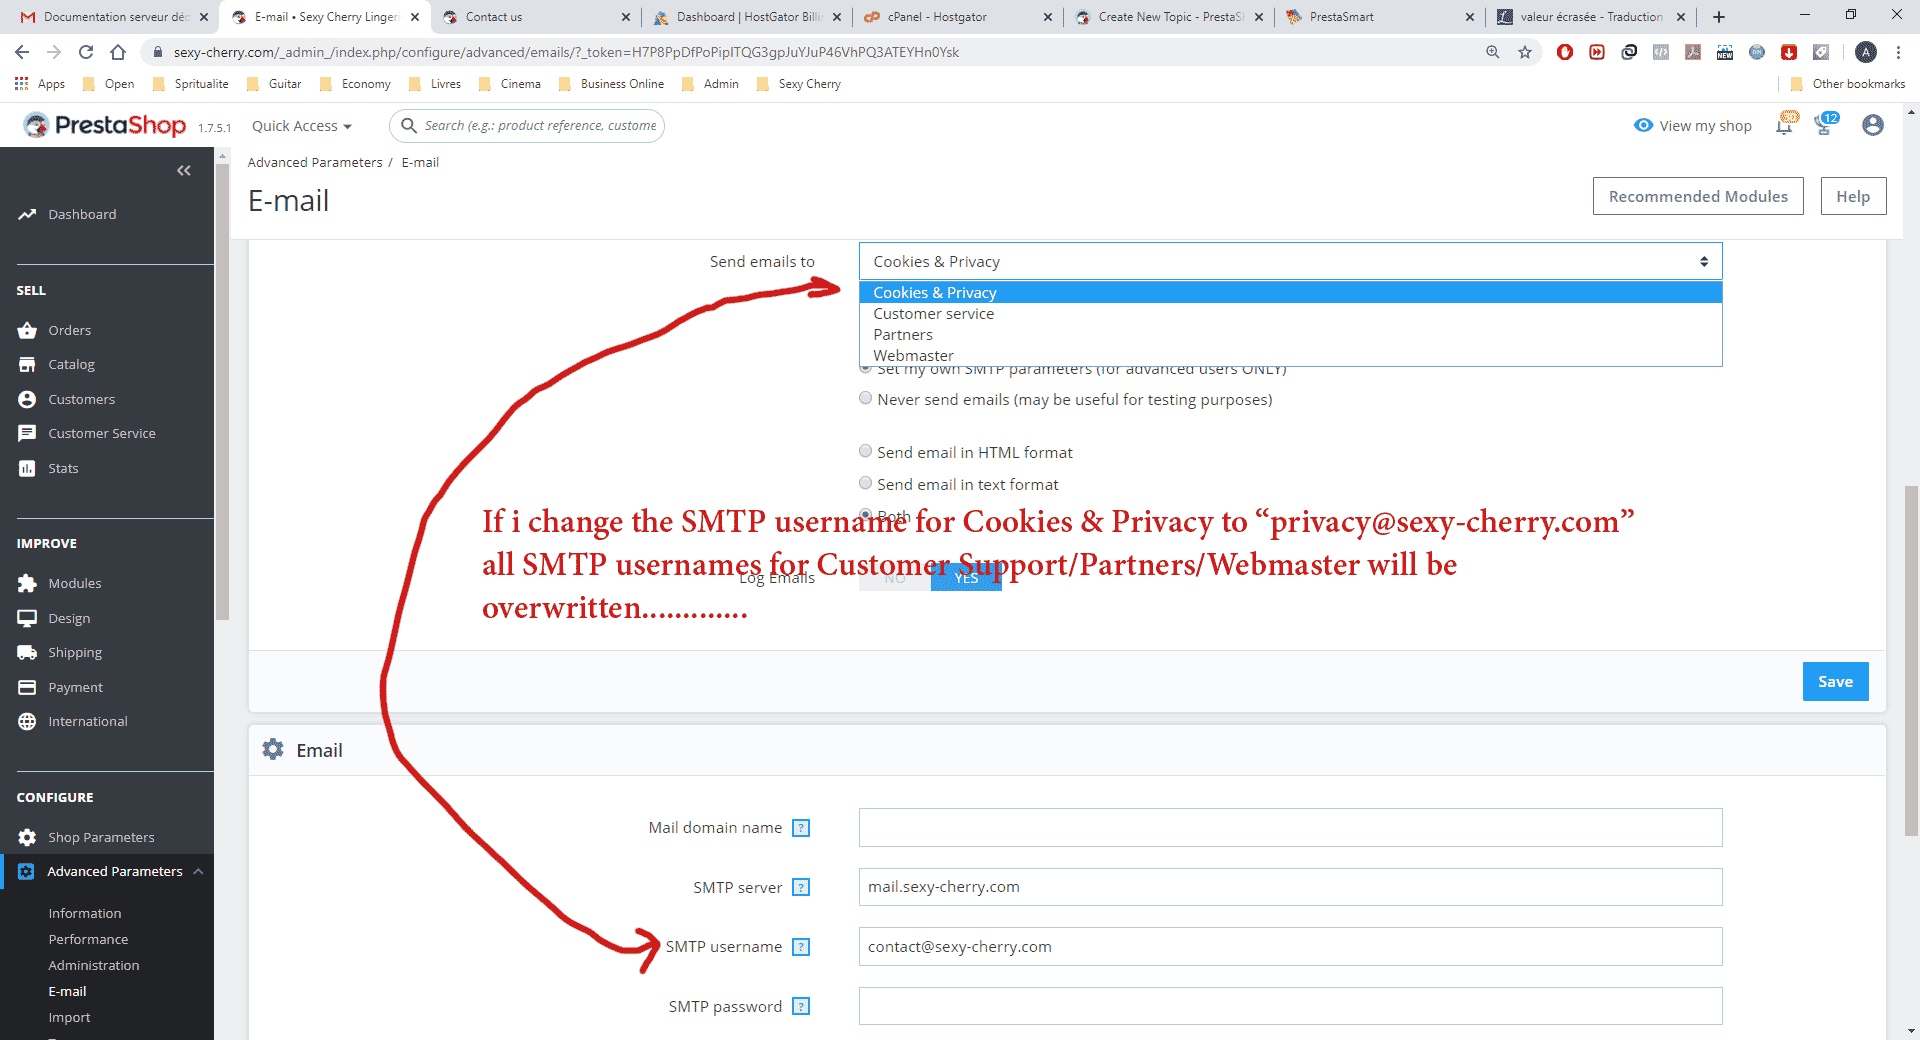The height and width of the screenshot is (1040, 1920).
Task: Click help icon beside Mail domain name
Action: tap(801, 828)
